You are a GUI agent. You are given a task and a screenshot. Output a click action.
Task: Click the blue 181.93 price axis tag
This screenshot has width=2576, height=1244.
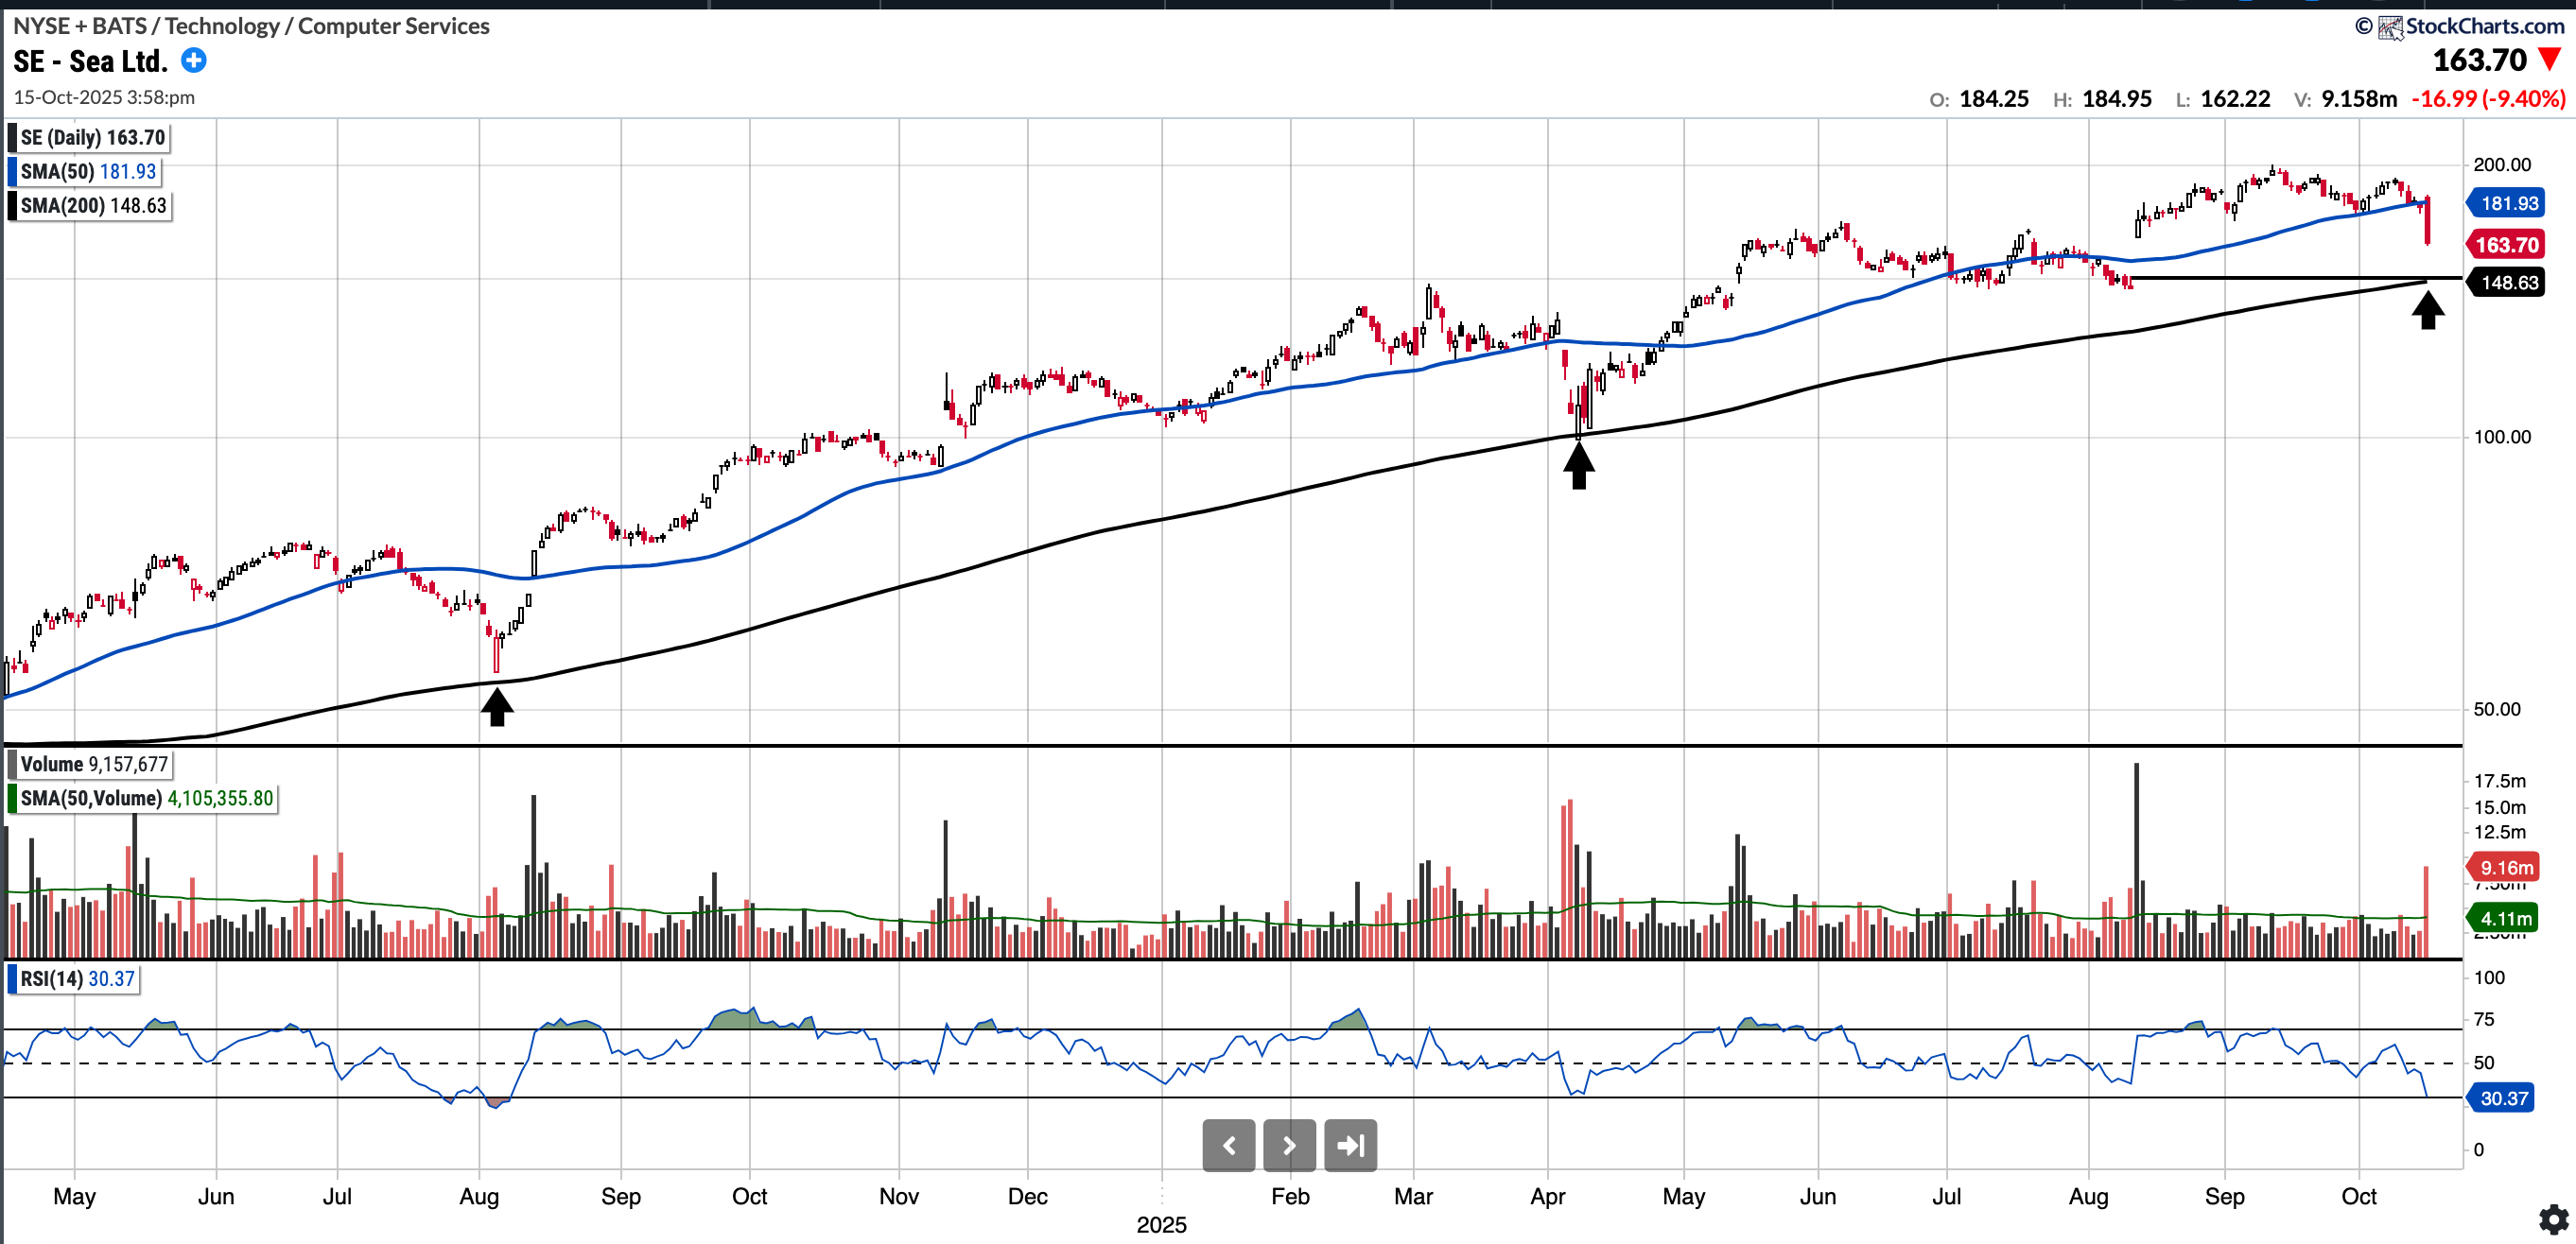(x=2508, y=203)
